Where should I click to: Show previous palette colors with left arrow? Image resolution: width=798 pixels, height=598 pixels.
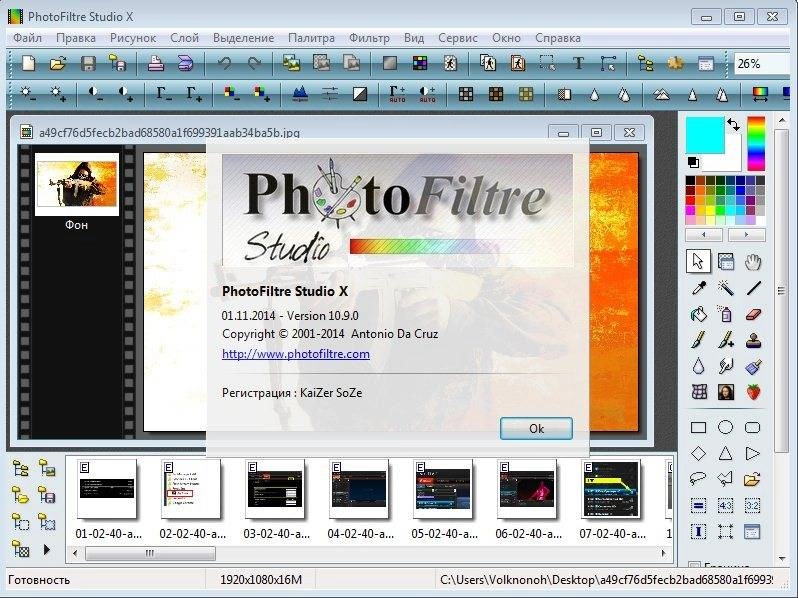pos(704,235)
